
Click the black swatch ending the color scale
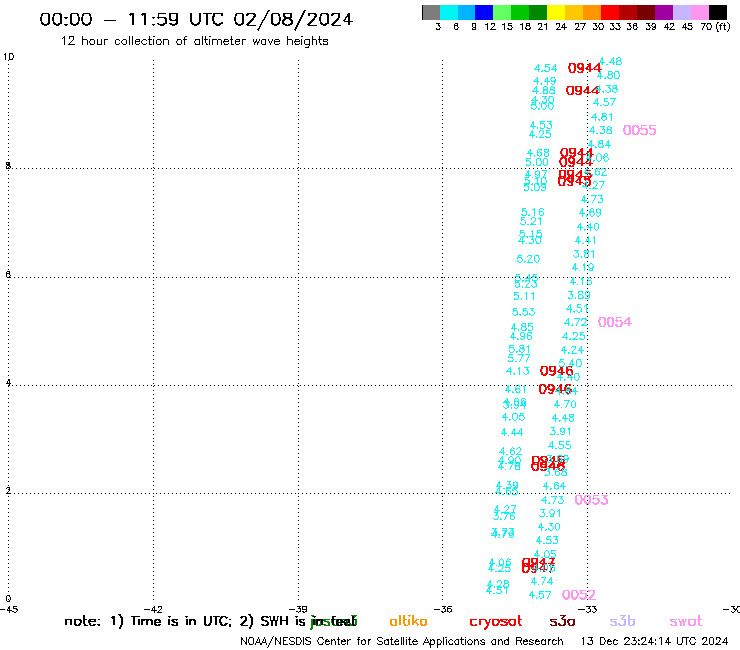[x=717, y=12]
